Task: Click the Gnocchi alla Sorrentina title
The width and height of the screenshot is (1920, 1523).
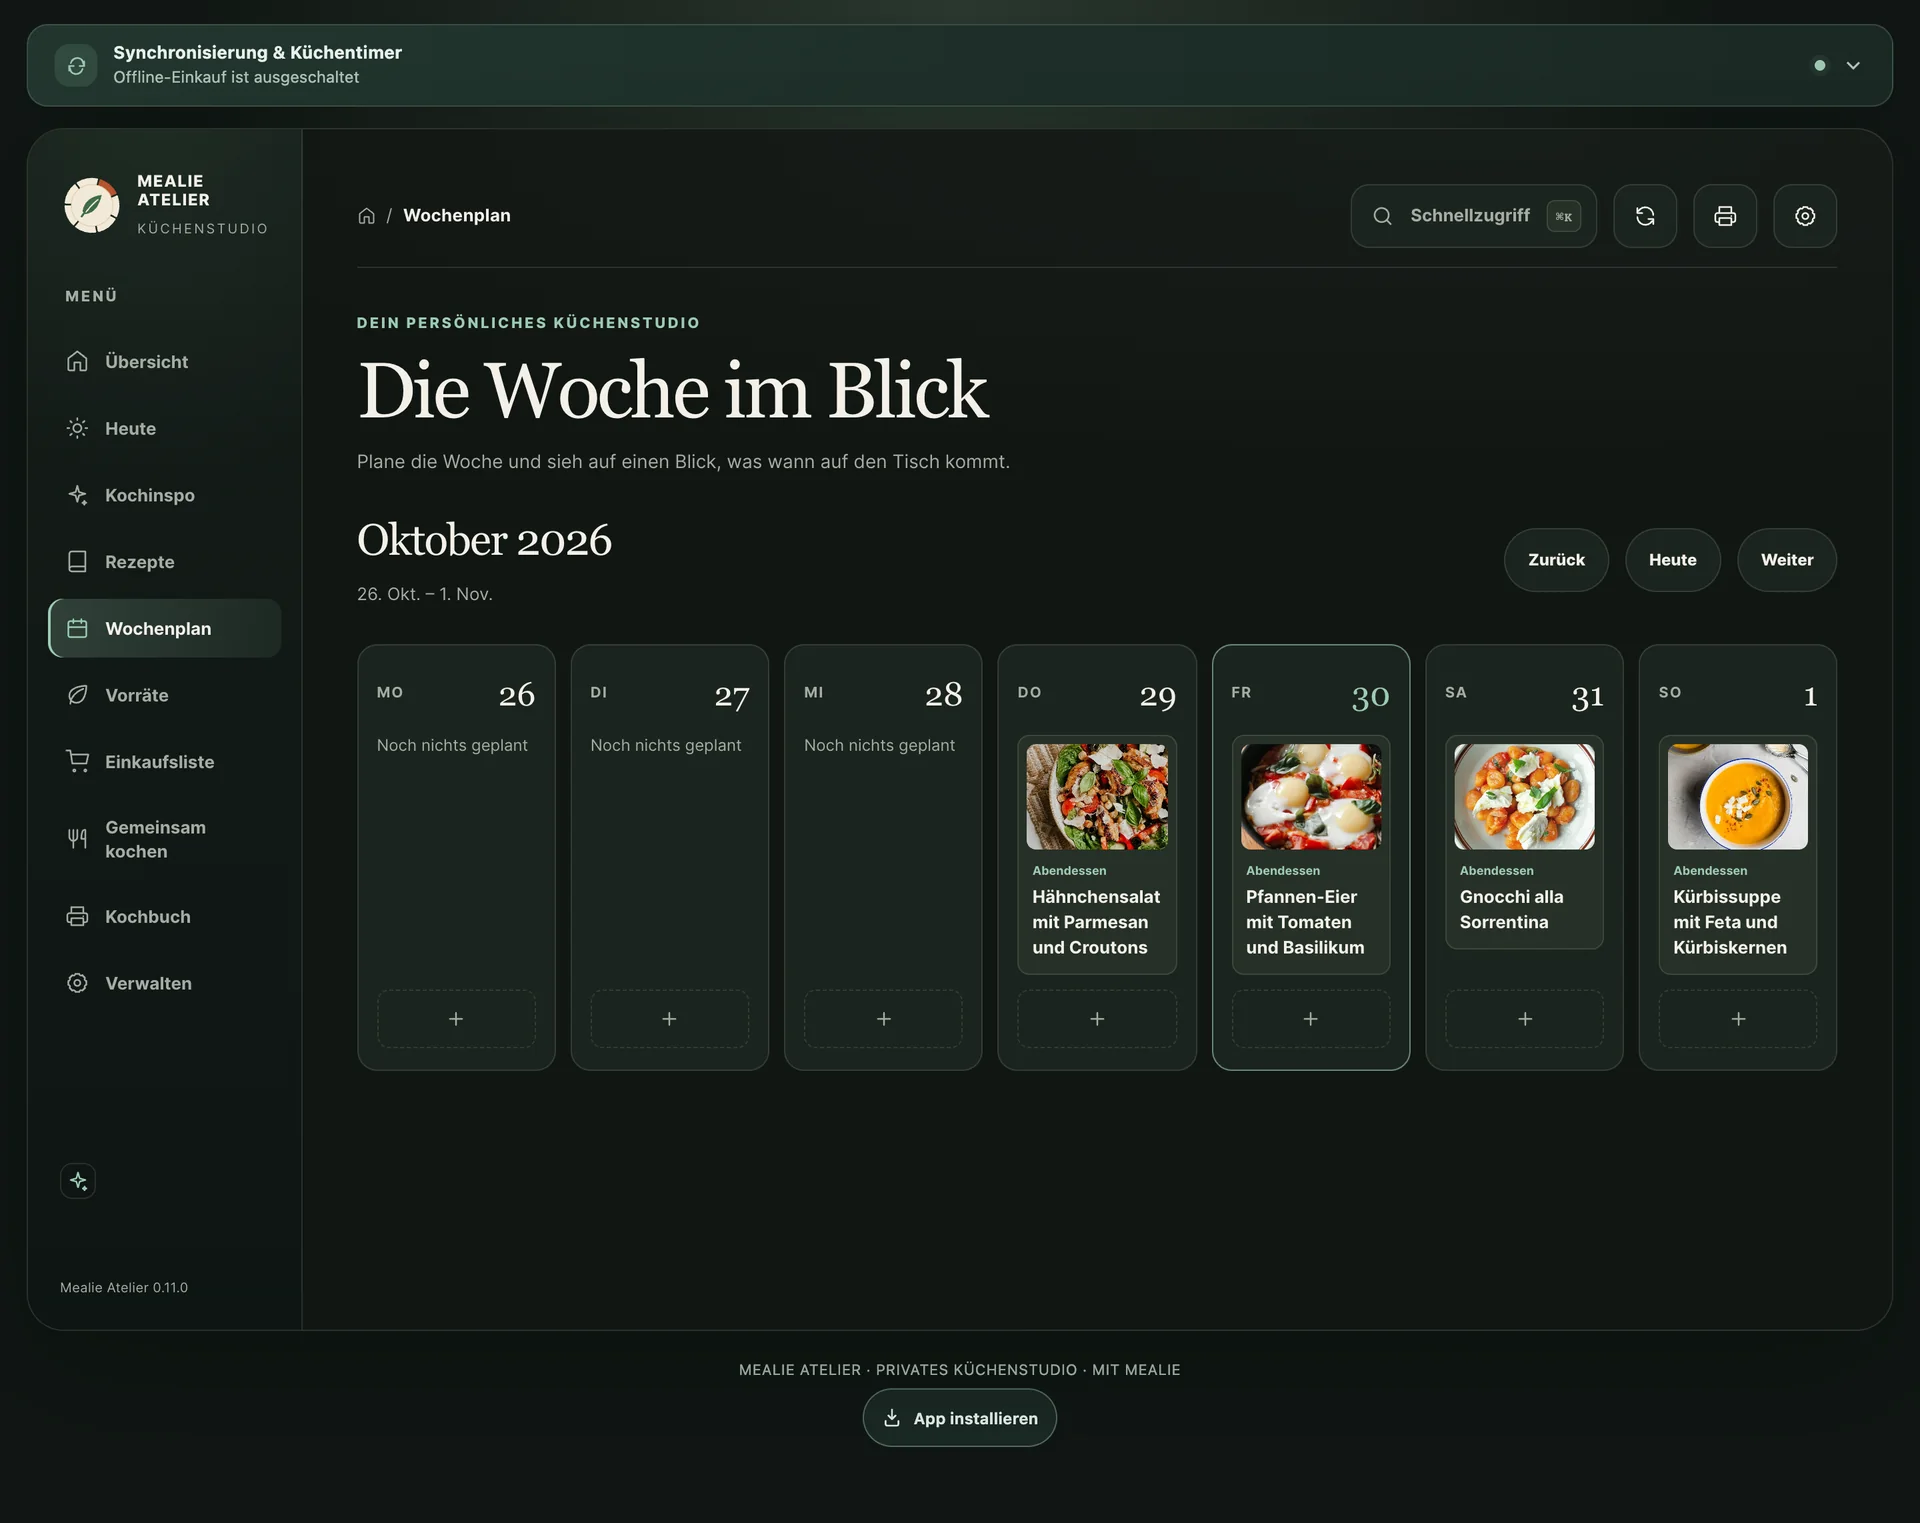Action: pyautogui.click(x=1511, y=909)
